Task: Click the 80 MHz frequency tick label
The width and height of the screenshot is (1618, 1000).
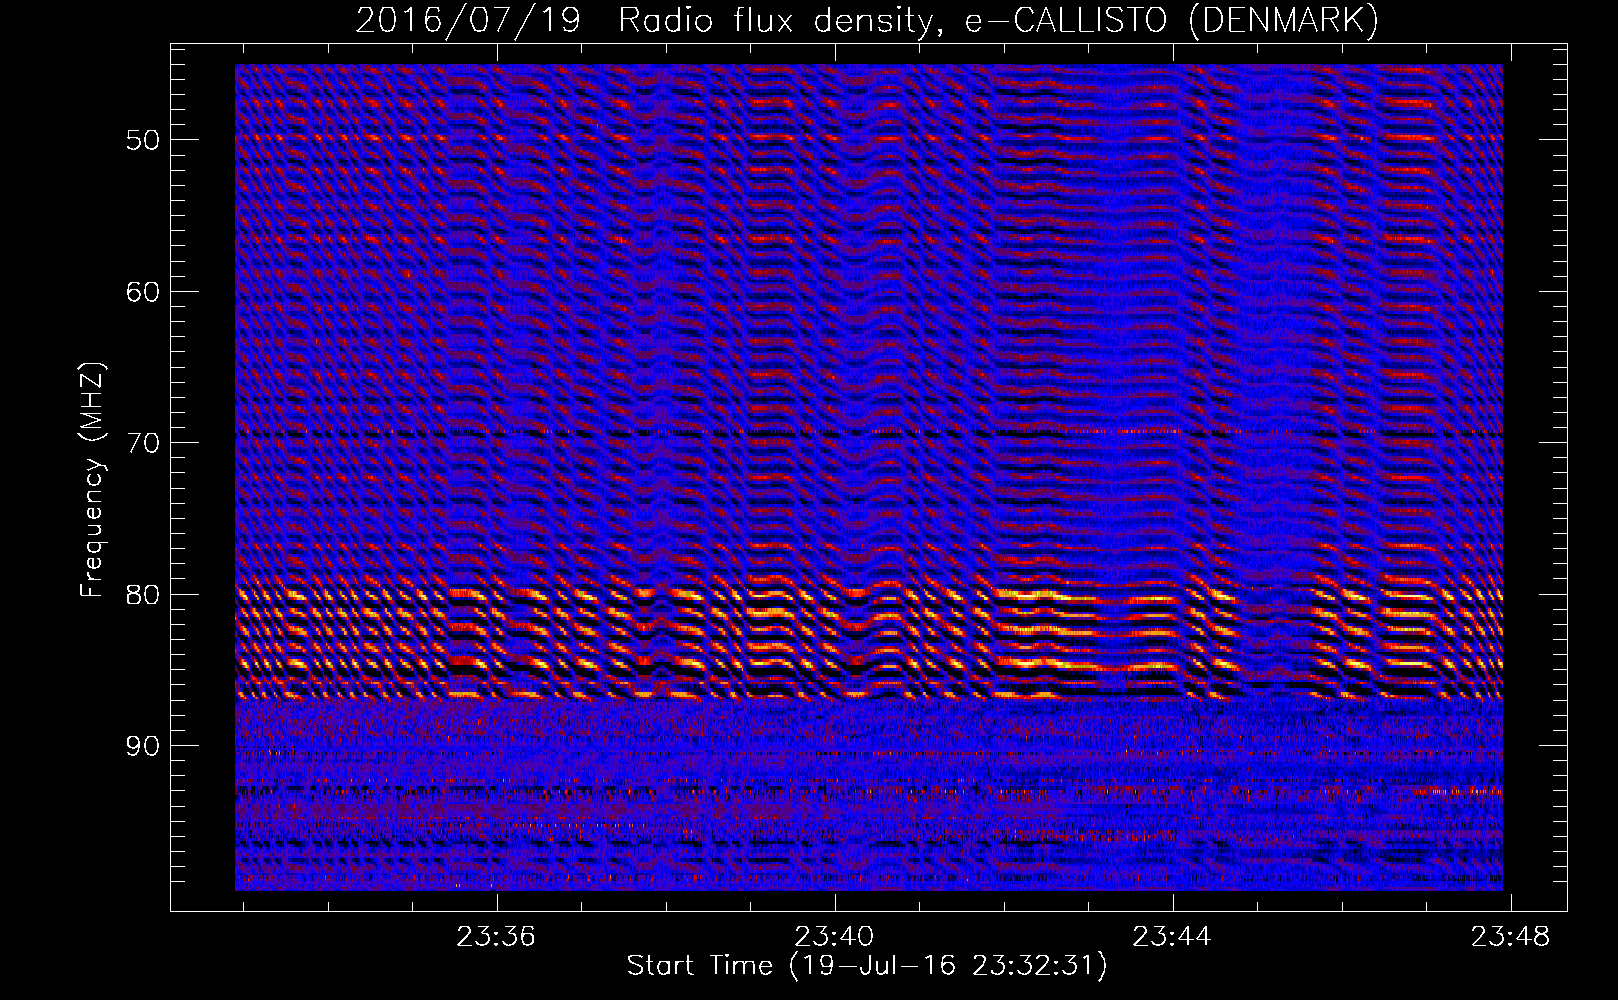Action: coord(143,595)
